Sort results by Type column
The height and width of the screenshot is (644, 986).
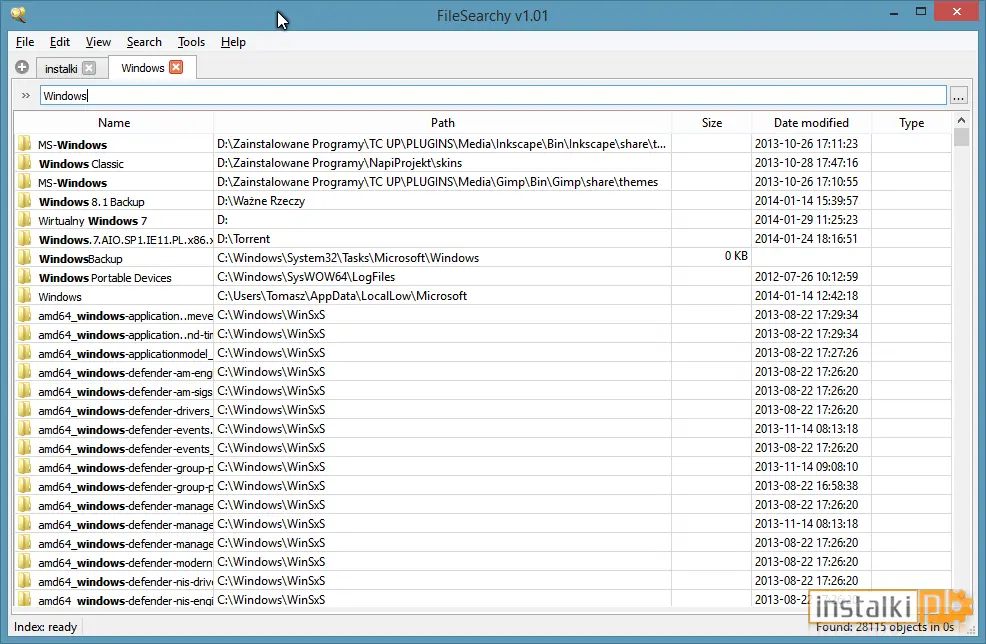[911, 123]
